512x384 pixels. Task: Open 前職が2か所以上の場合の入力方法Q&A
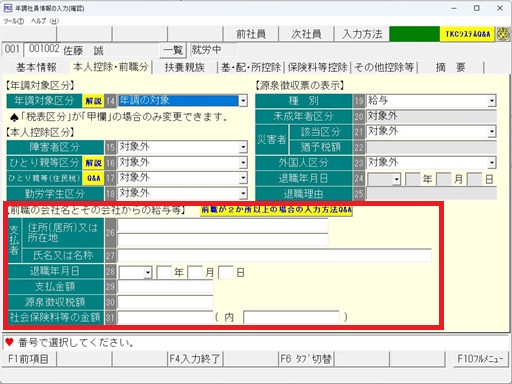tap(276, 210)
